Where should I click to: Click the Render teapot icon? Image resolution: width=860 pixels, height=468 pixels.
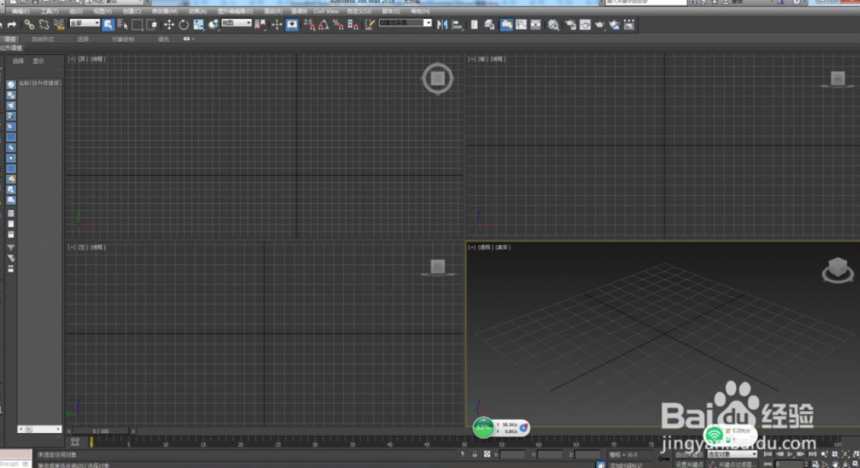599,25
